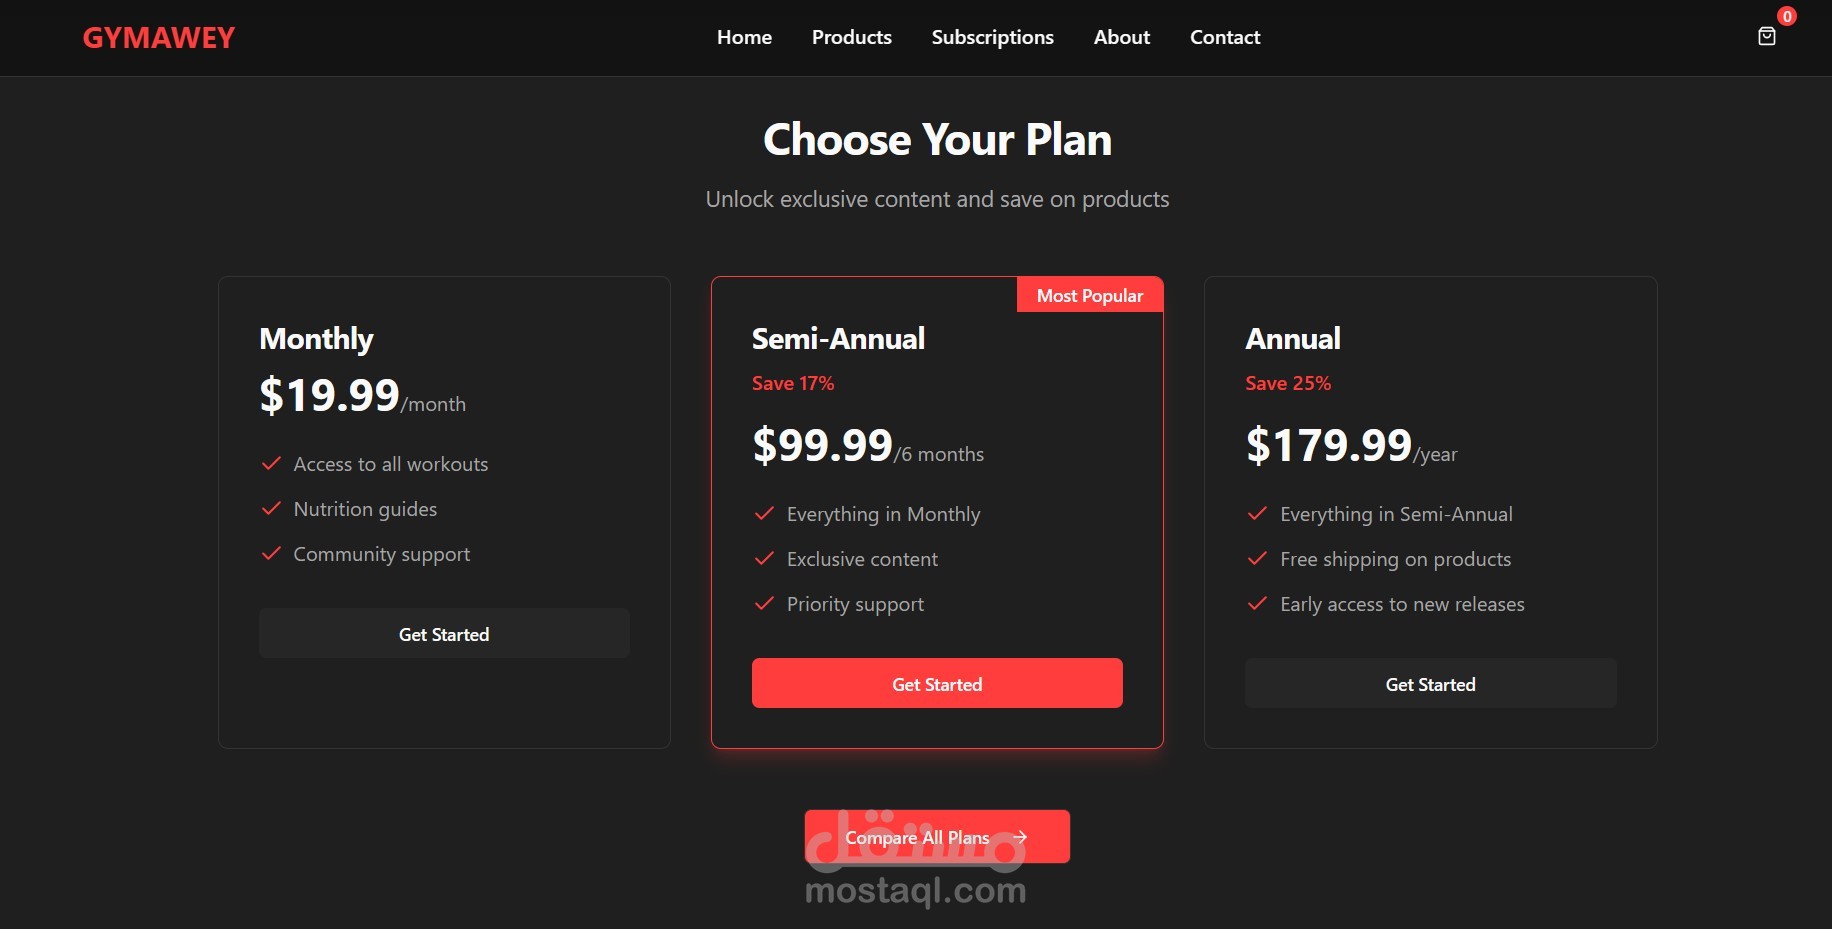Go to the Home page

(x=744, y=38)
